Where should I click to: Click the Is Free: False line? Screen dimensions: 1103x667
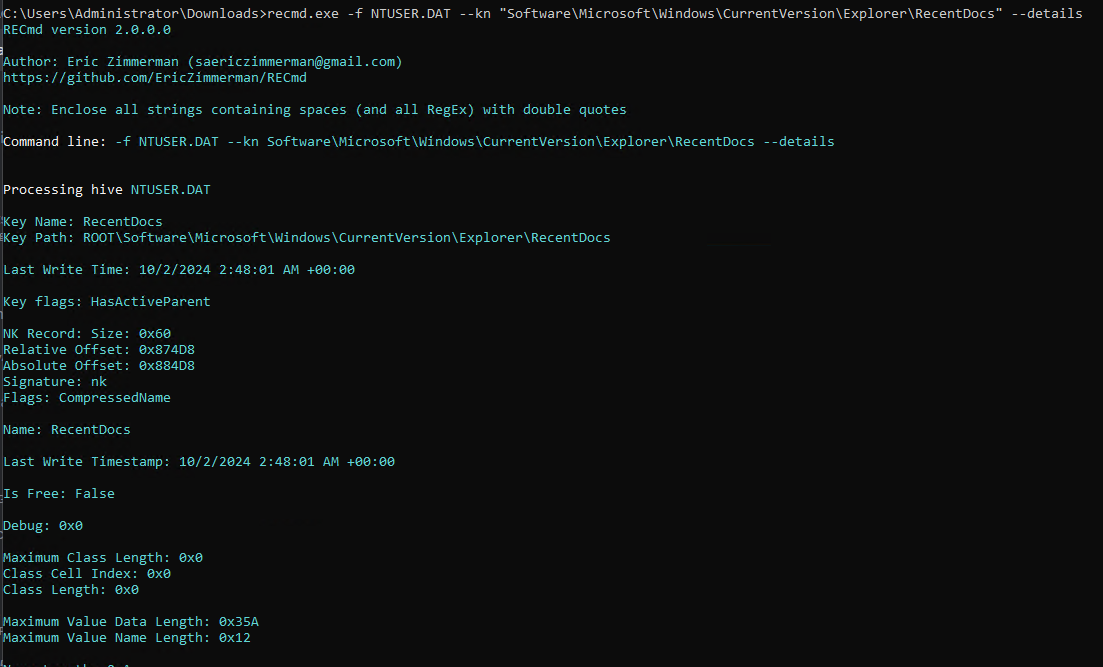58,494
